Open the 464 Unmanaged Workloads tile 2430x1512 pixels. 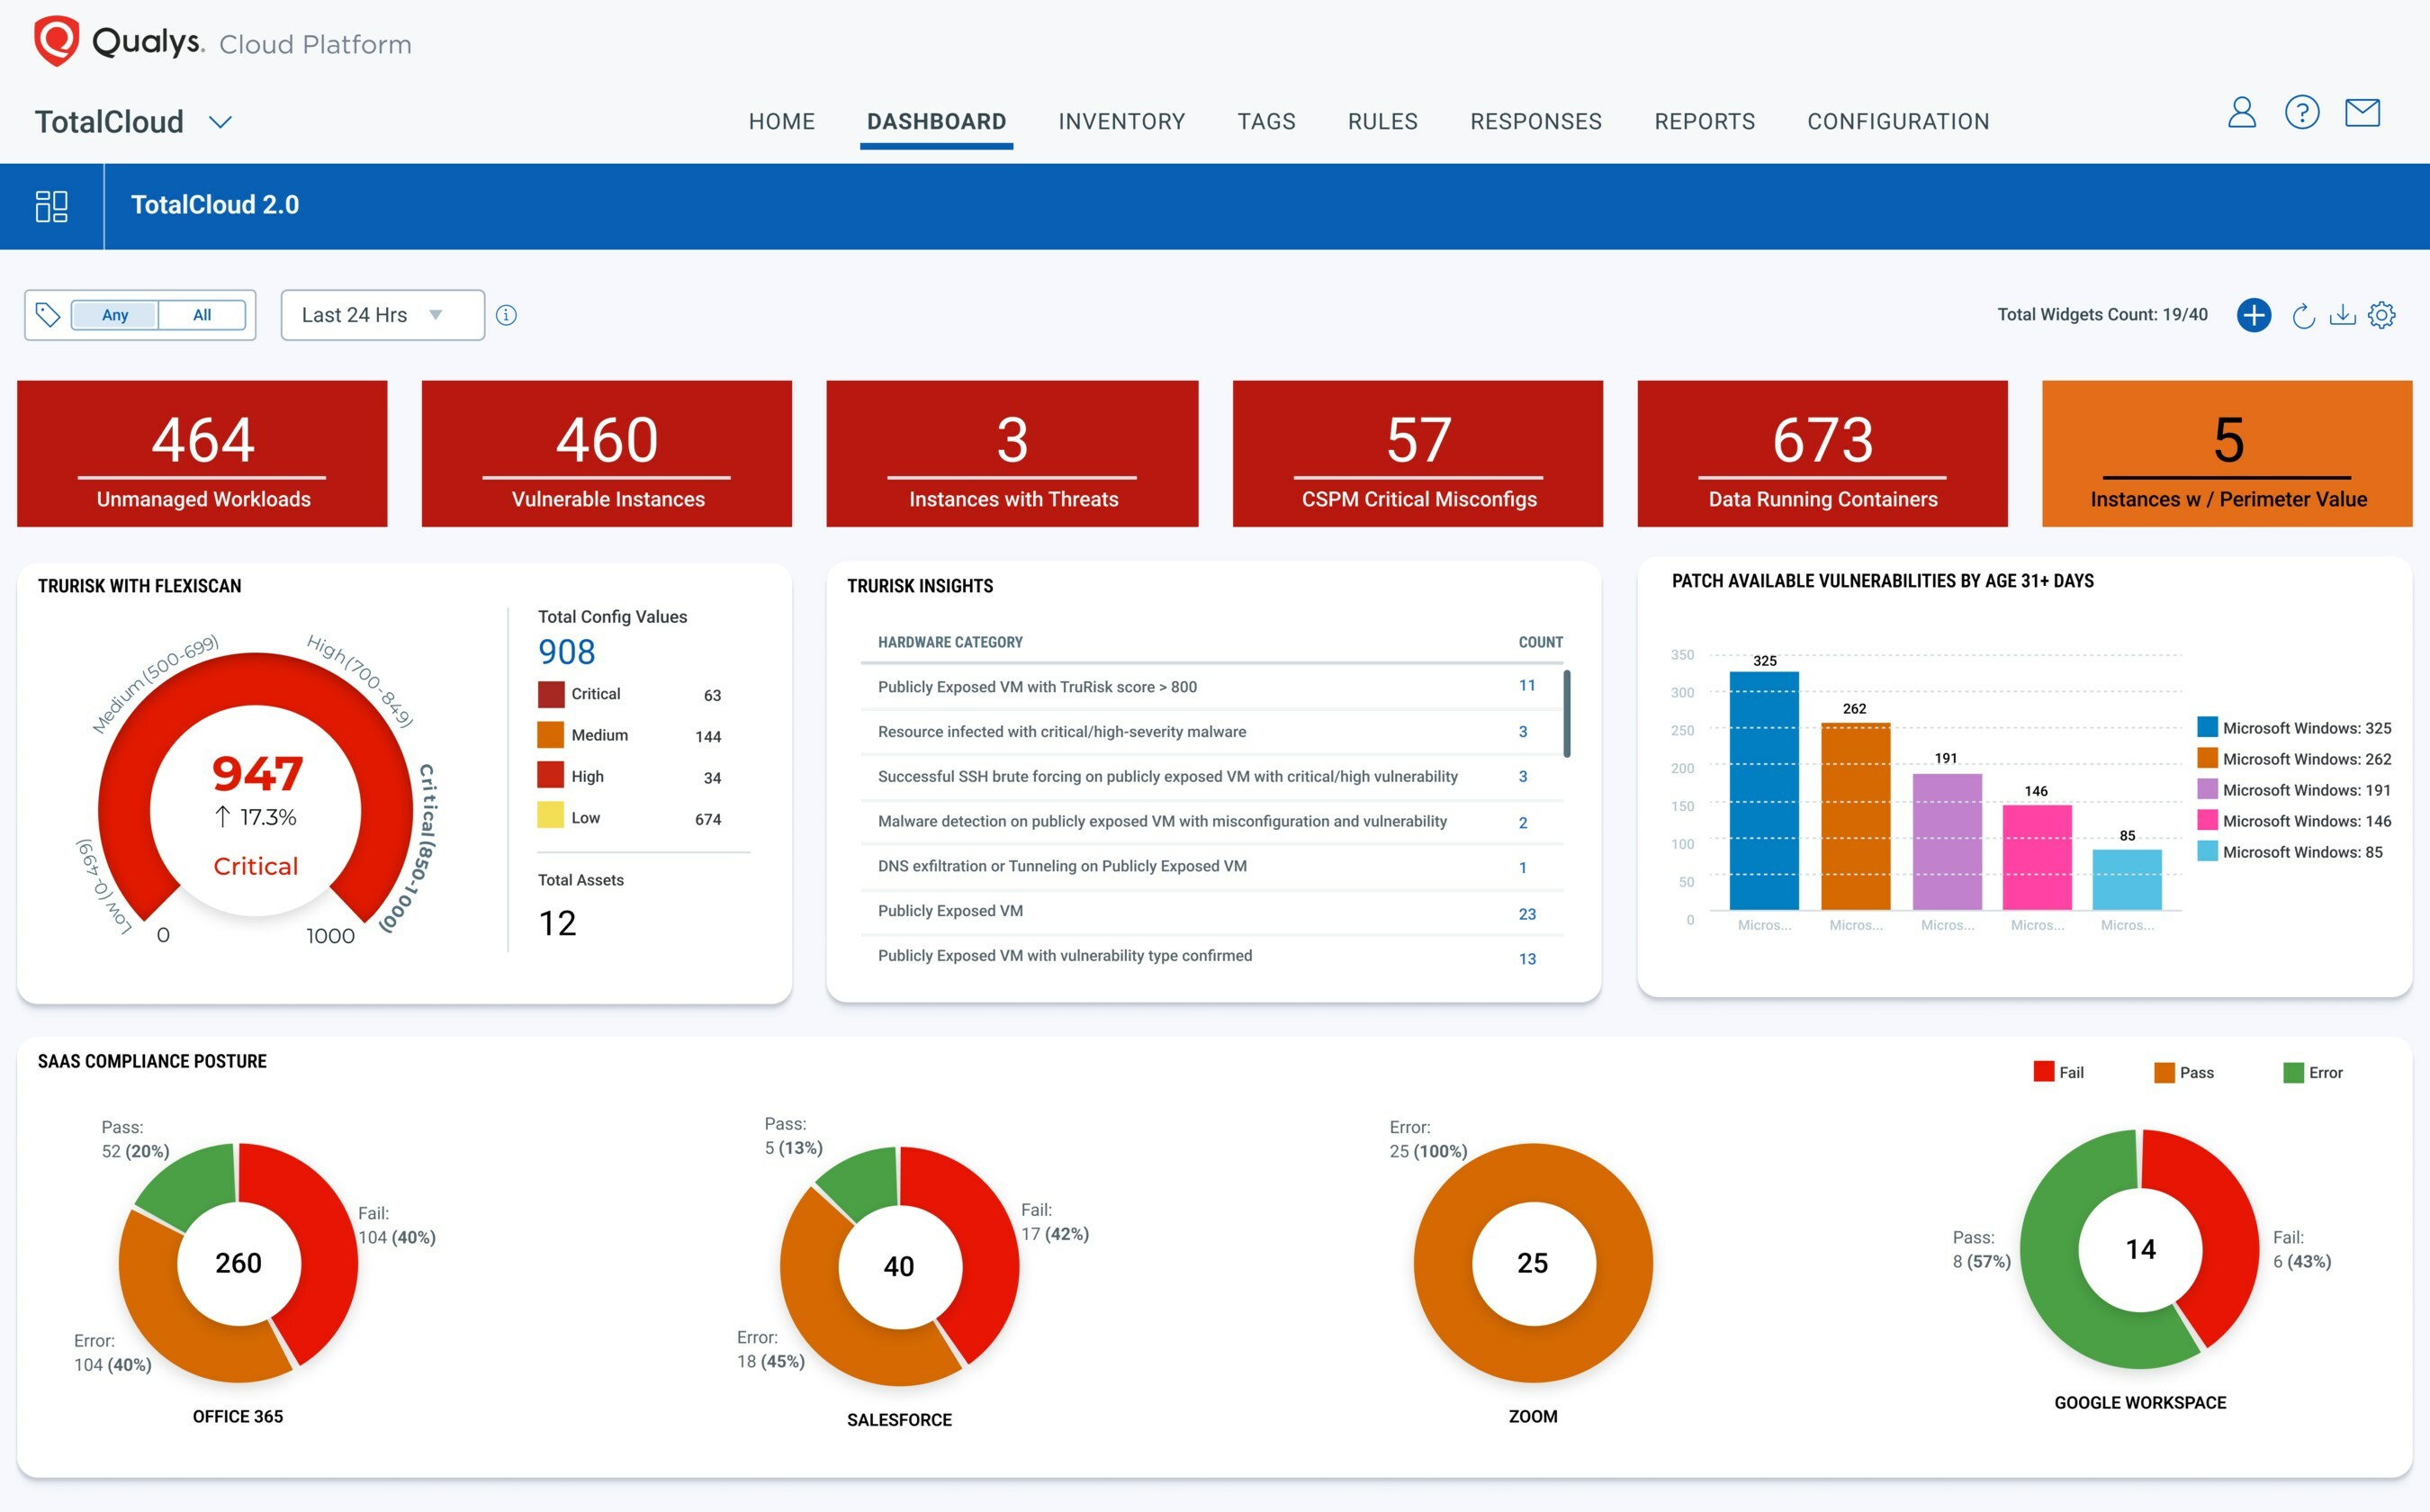coord(202,453)
